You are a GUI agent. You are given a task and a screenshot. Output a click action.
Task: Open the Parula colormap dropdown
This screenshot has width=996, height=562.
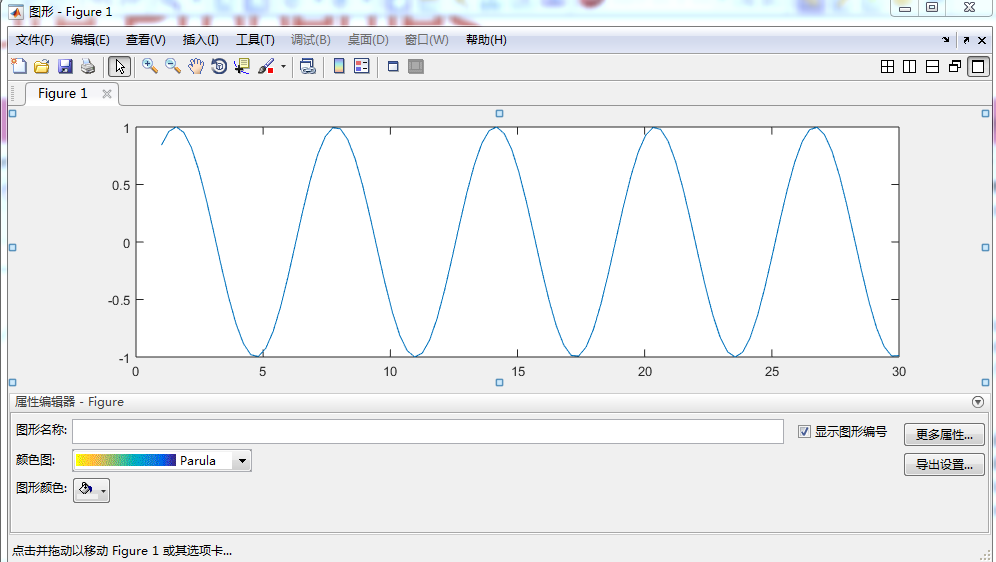pos(241,461)
